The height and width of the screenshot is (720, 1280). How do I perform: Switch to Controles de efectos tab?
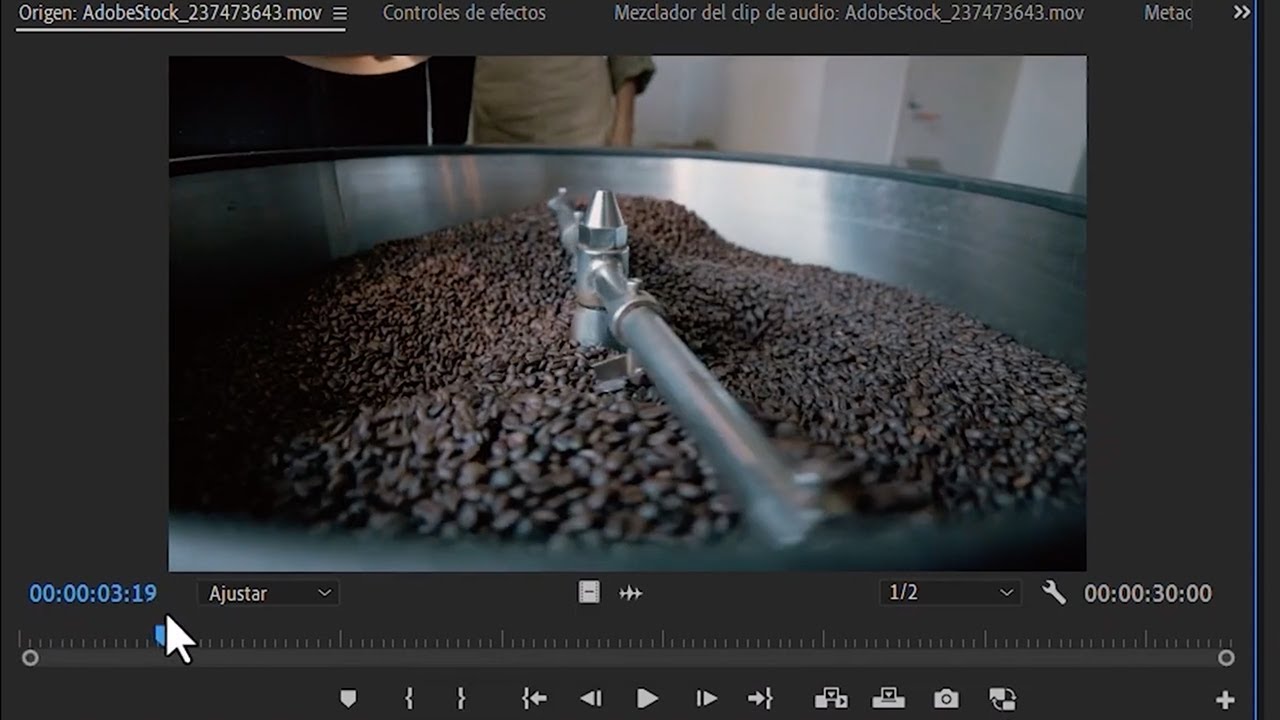pos(464,13)
